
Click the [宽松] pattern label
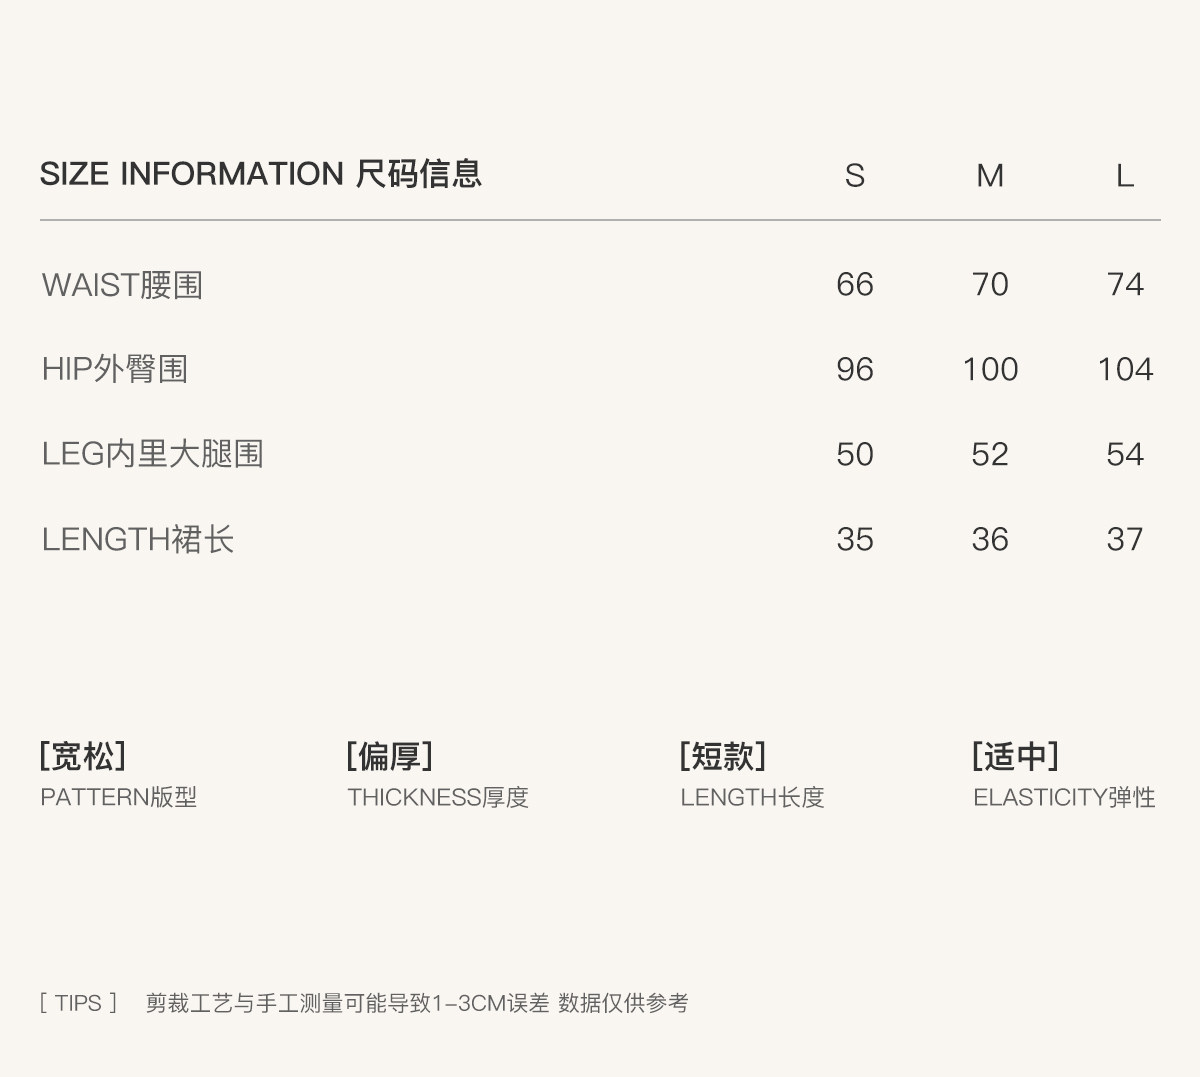click(x=83, y=756)
